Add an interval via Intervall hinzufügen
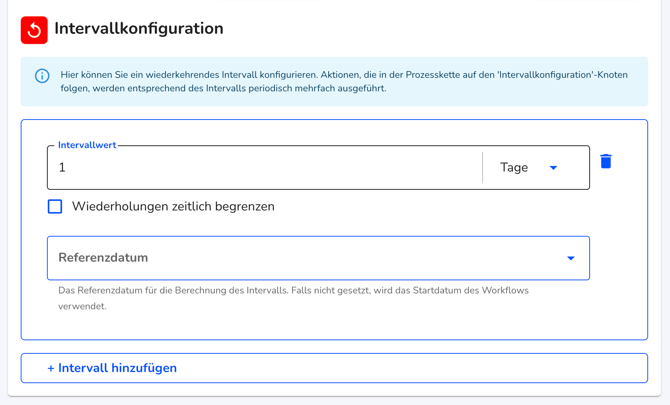The image size is (670, 405). click(x=334, y=368)
